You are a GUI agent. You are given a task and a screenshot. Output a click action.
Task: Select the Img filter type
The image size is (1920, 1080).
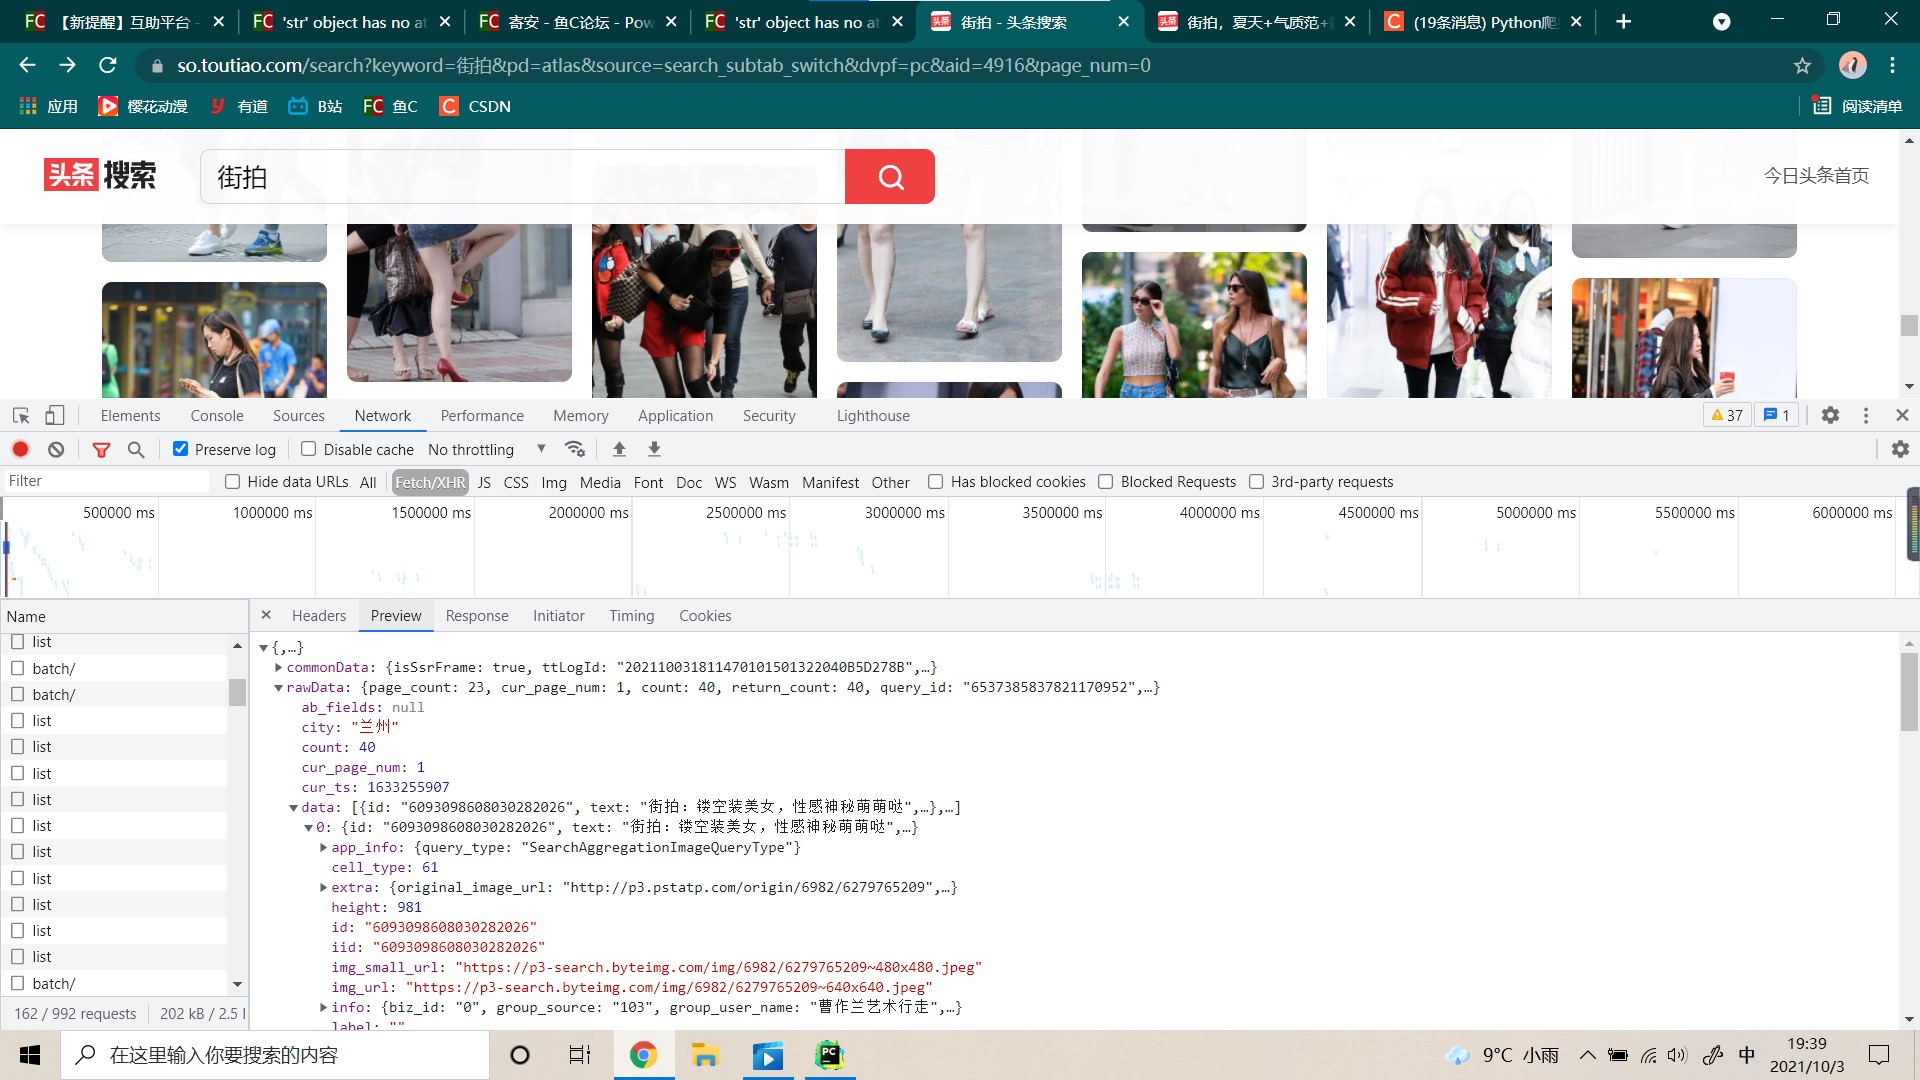554,482
